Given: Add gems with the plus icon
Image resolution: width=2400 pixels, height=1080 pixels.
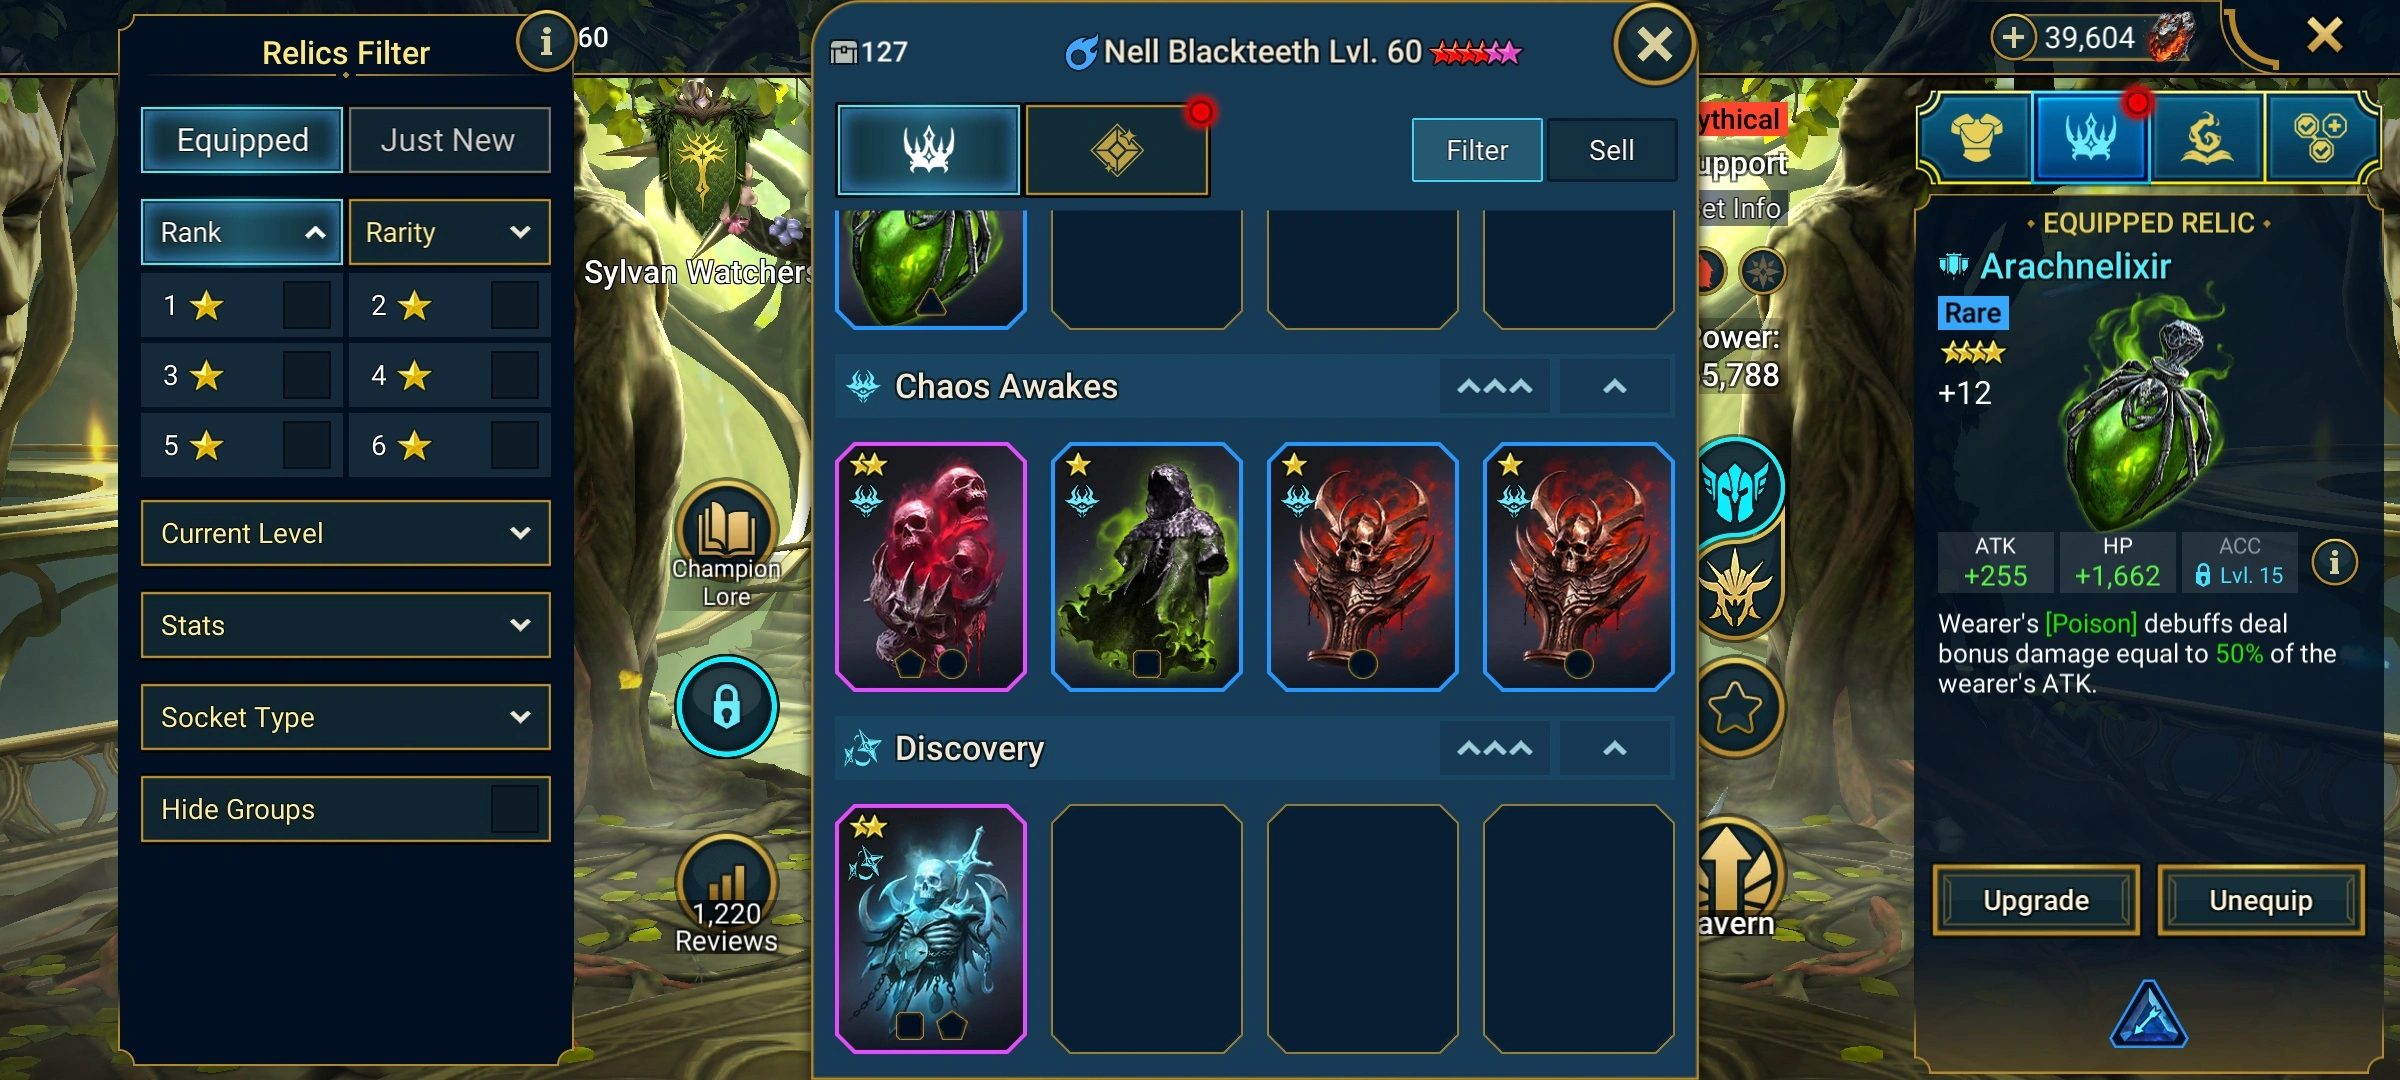Looking at the screenshot, I should coord(2013,38).
